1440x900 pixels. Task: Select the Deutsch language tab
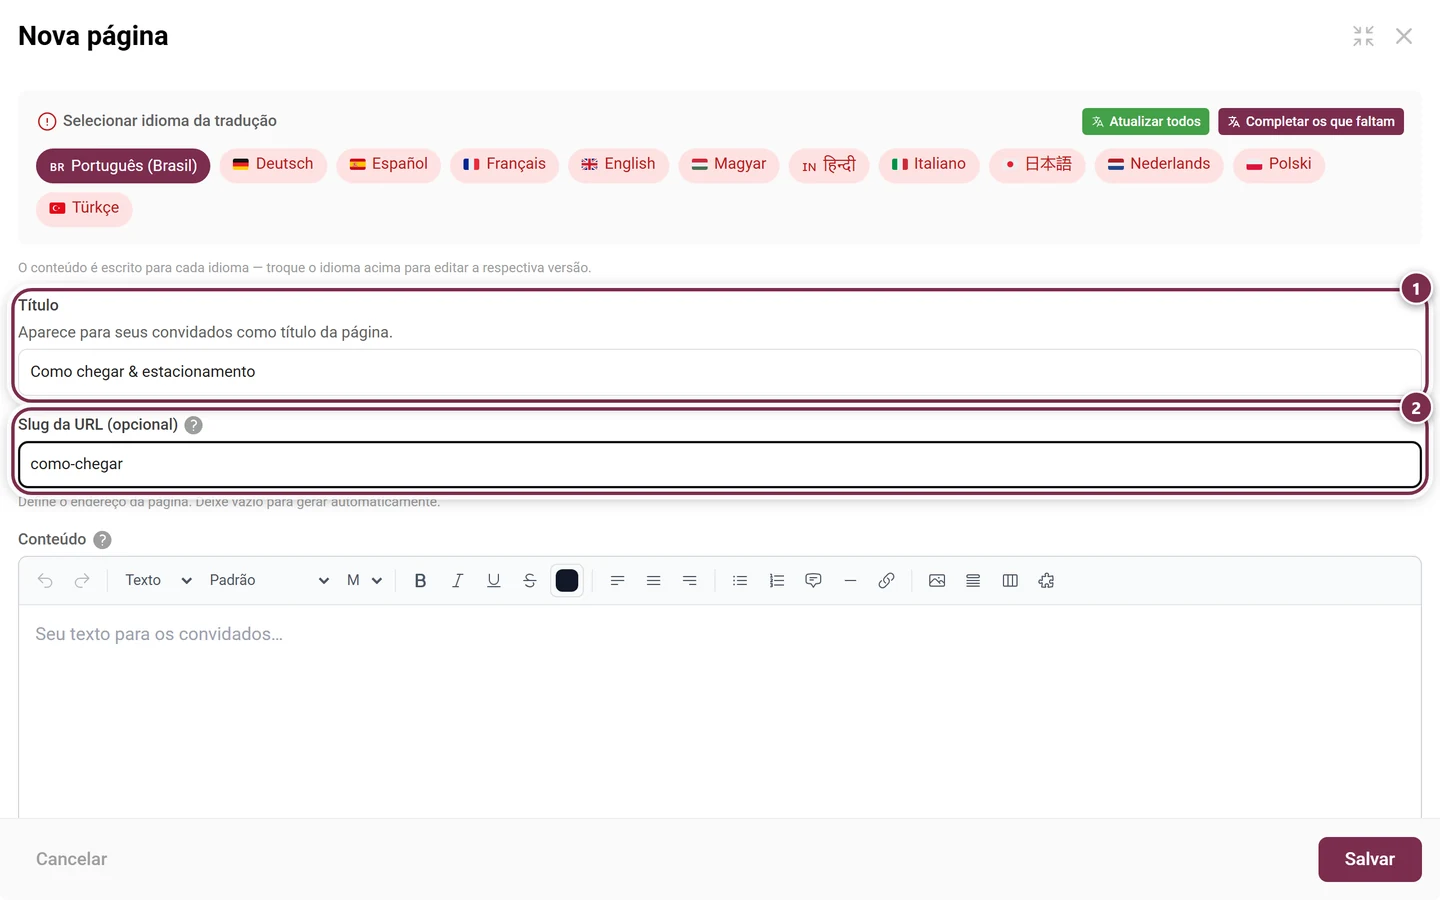click(x=273, y=164)
